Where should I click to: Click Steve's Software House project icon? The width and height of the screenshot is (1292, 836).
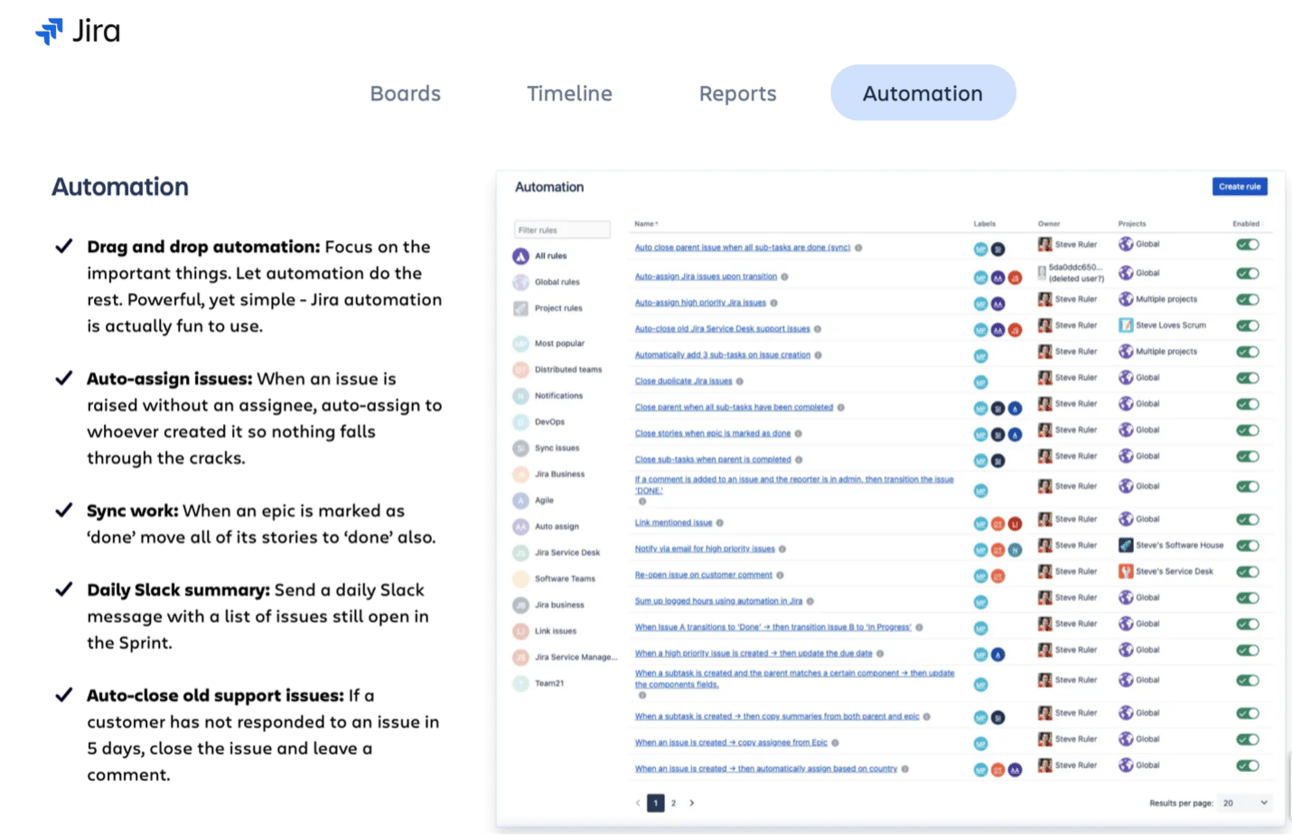[1126, 545]
